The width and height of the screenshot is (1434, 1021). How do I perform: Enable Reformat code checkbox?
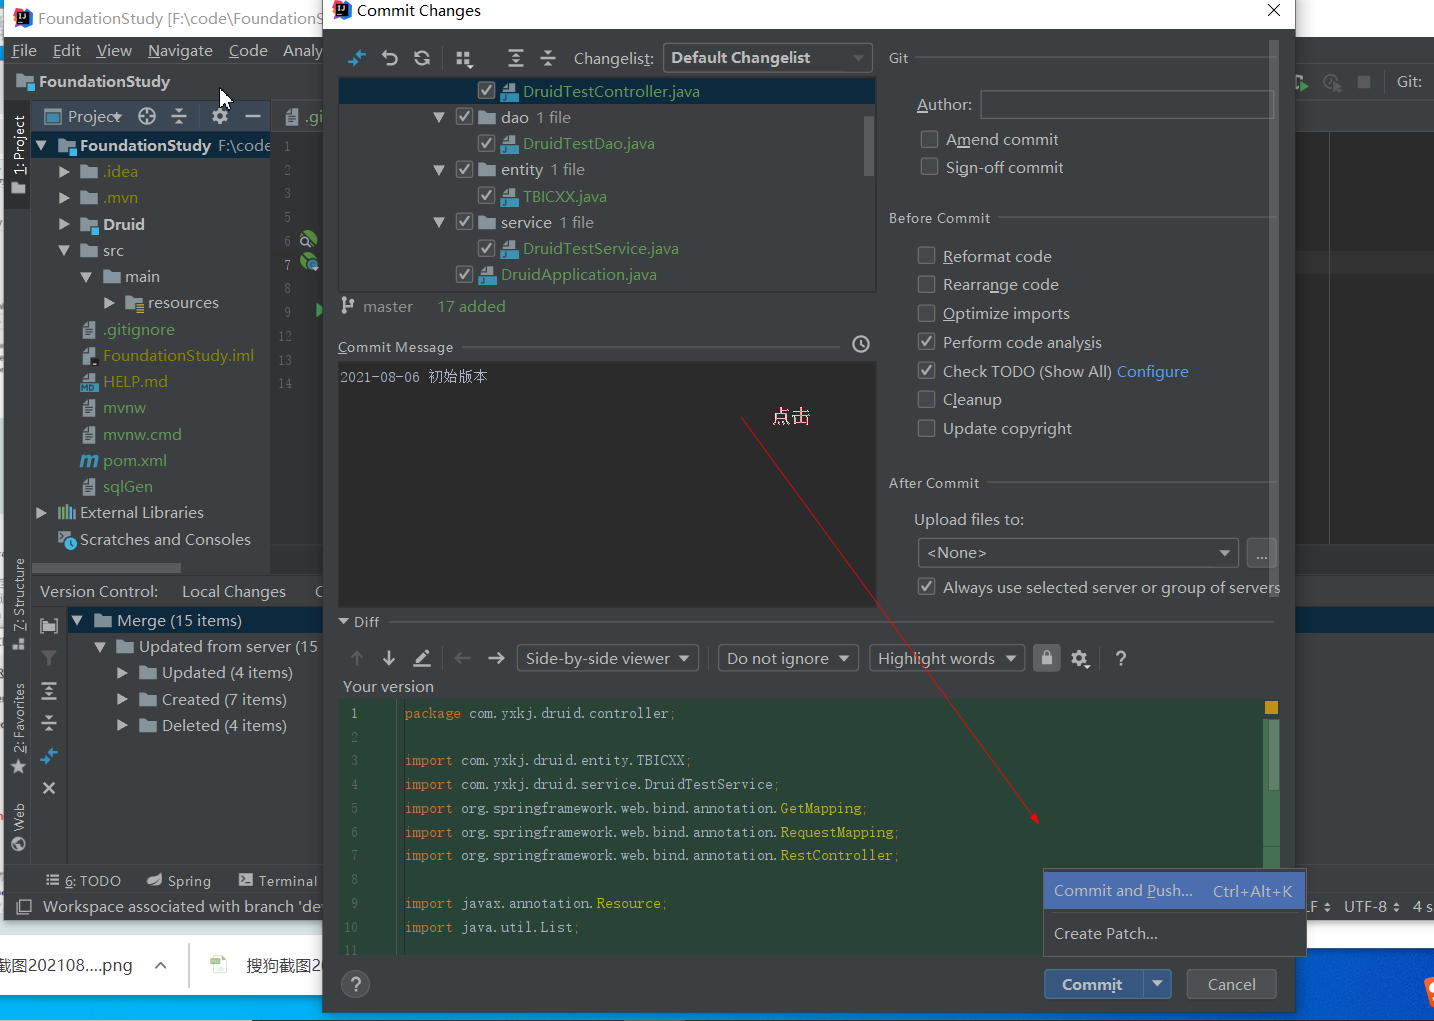point(927,256)
